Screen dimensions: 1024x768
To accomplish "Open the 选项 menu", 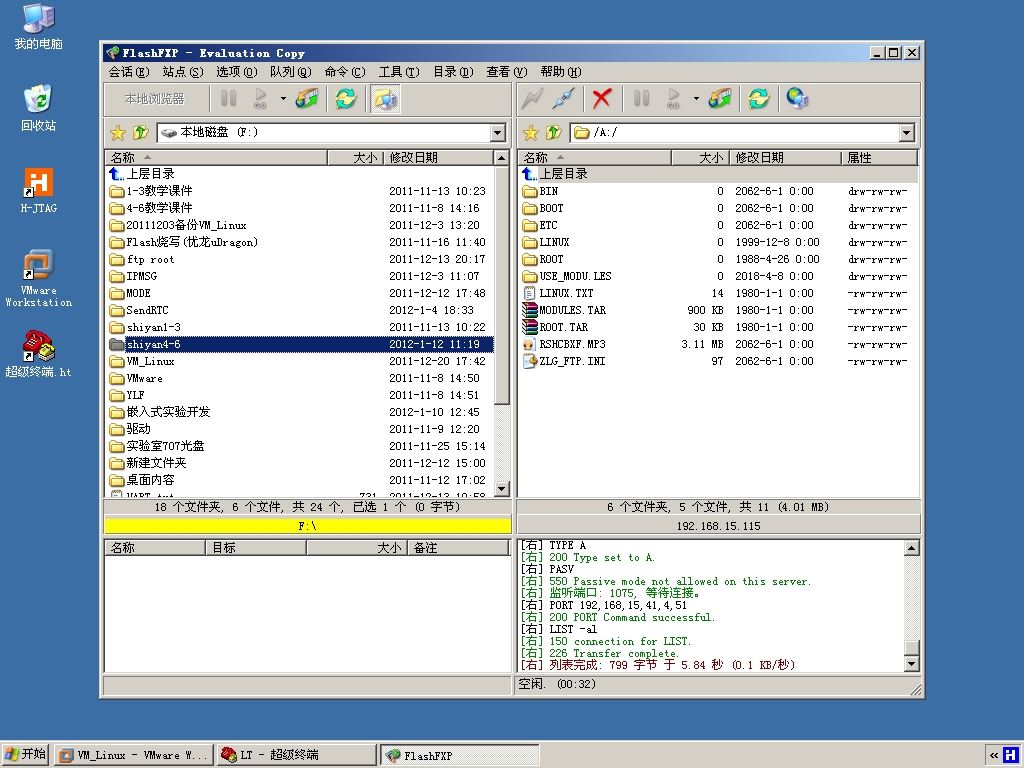I will coord(236,72).
